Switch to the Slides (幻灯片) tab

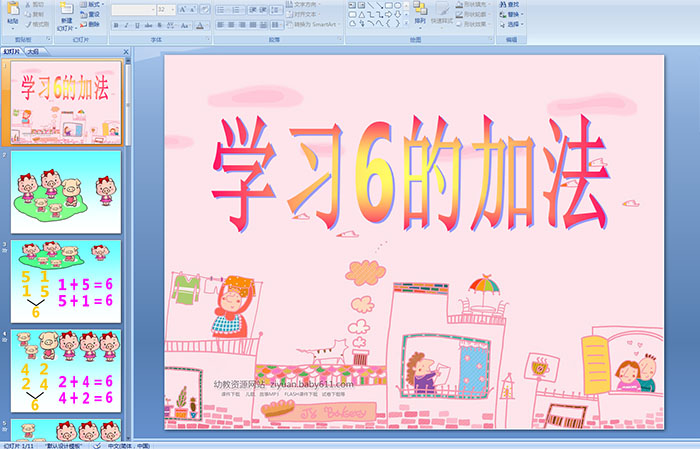coord(12,50)
